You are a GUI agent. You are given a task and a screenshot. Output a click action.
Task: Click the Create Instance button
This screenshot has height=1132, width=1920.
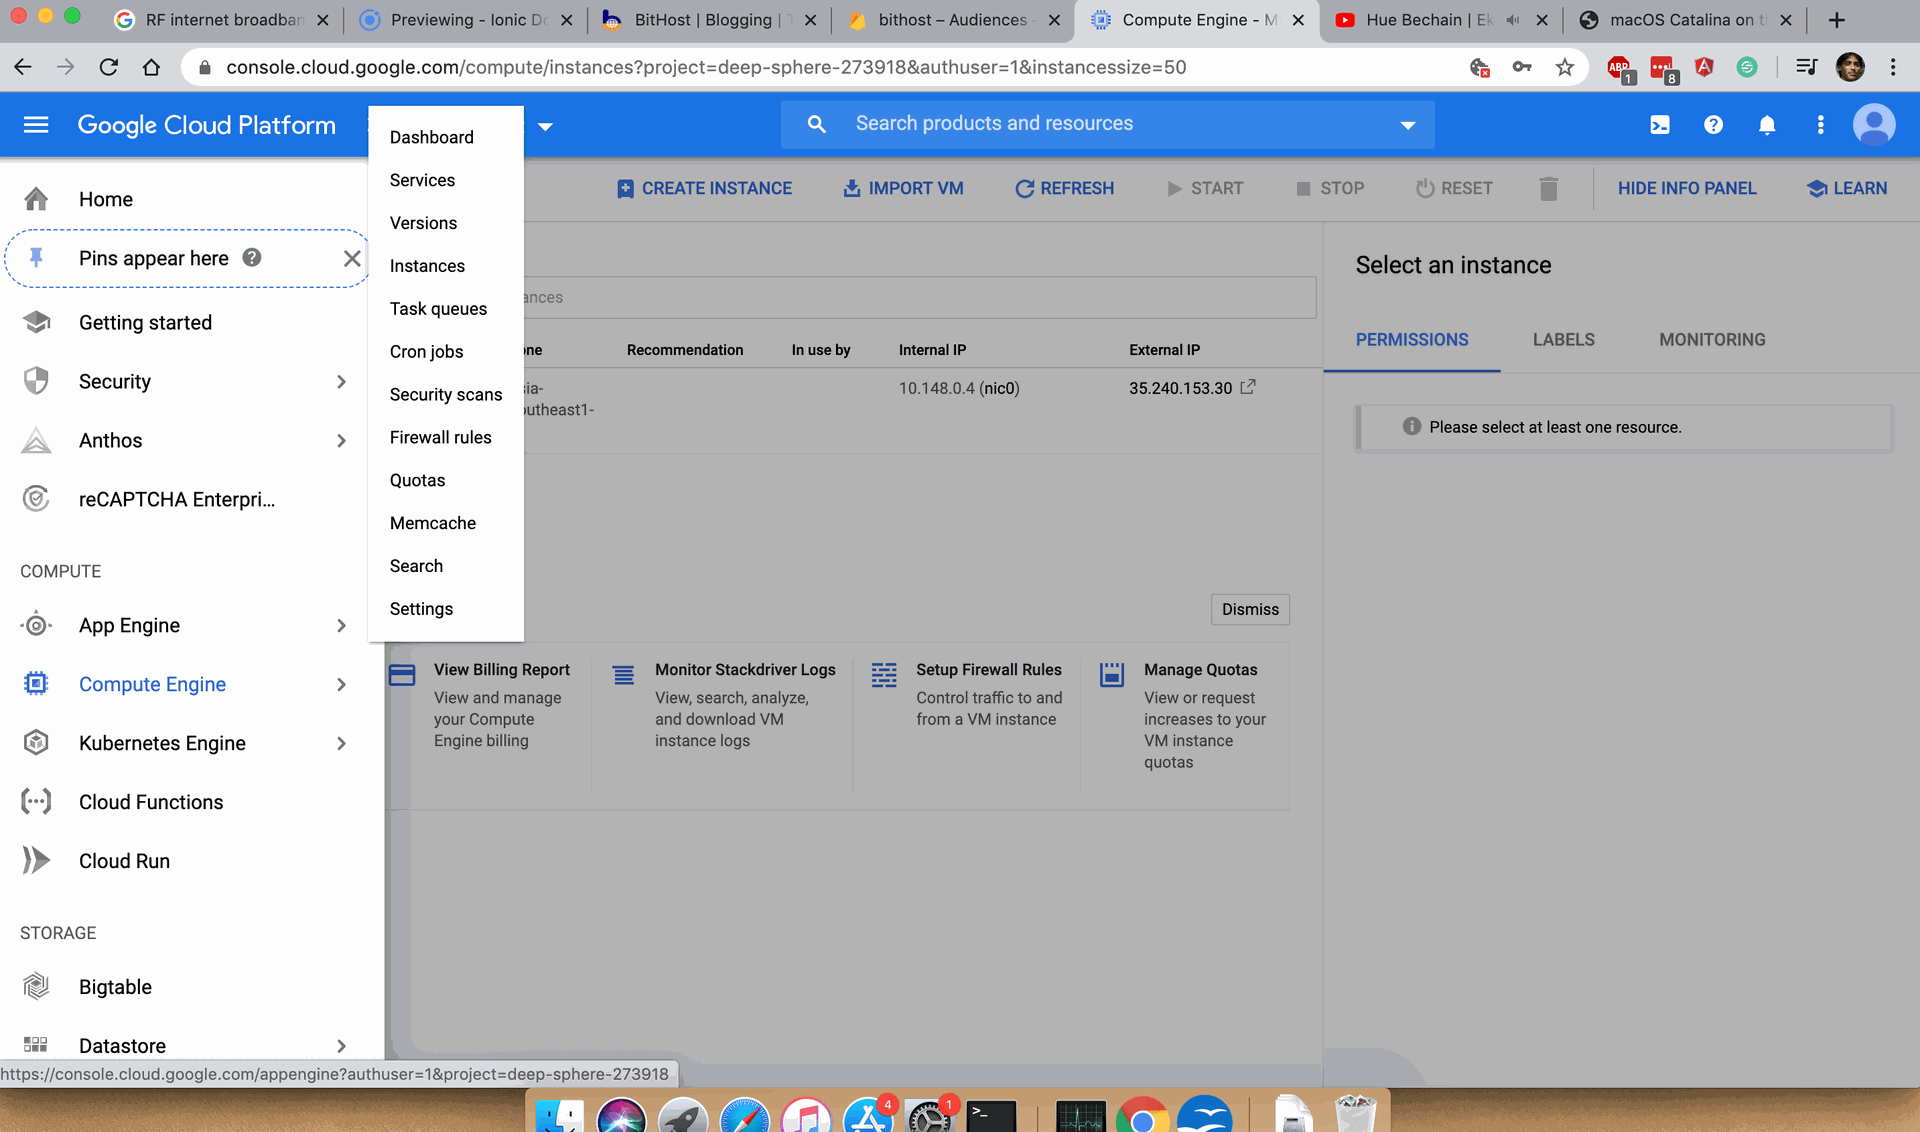click(x=704, y=188)
